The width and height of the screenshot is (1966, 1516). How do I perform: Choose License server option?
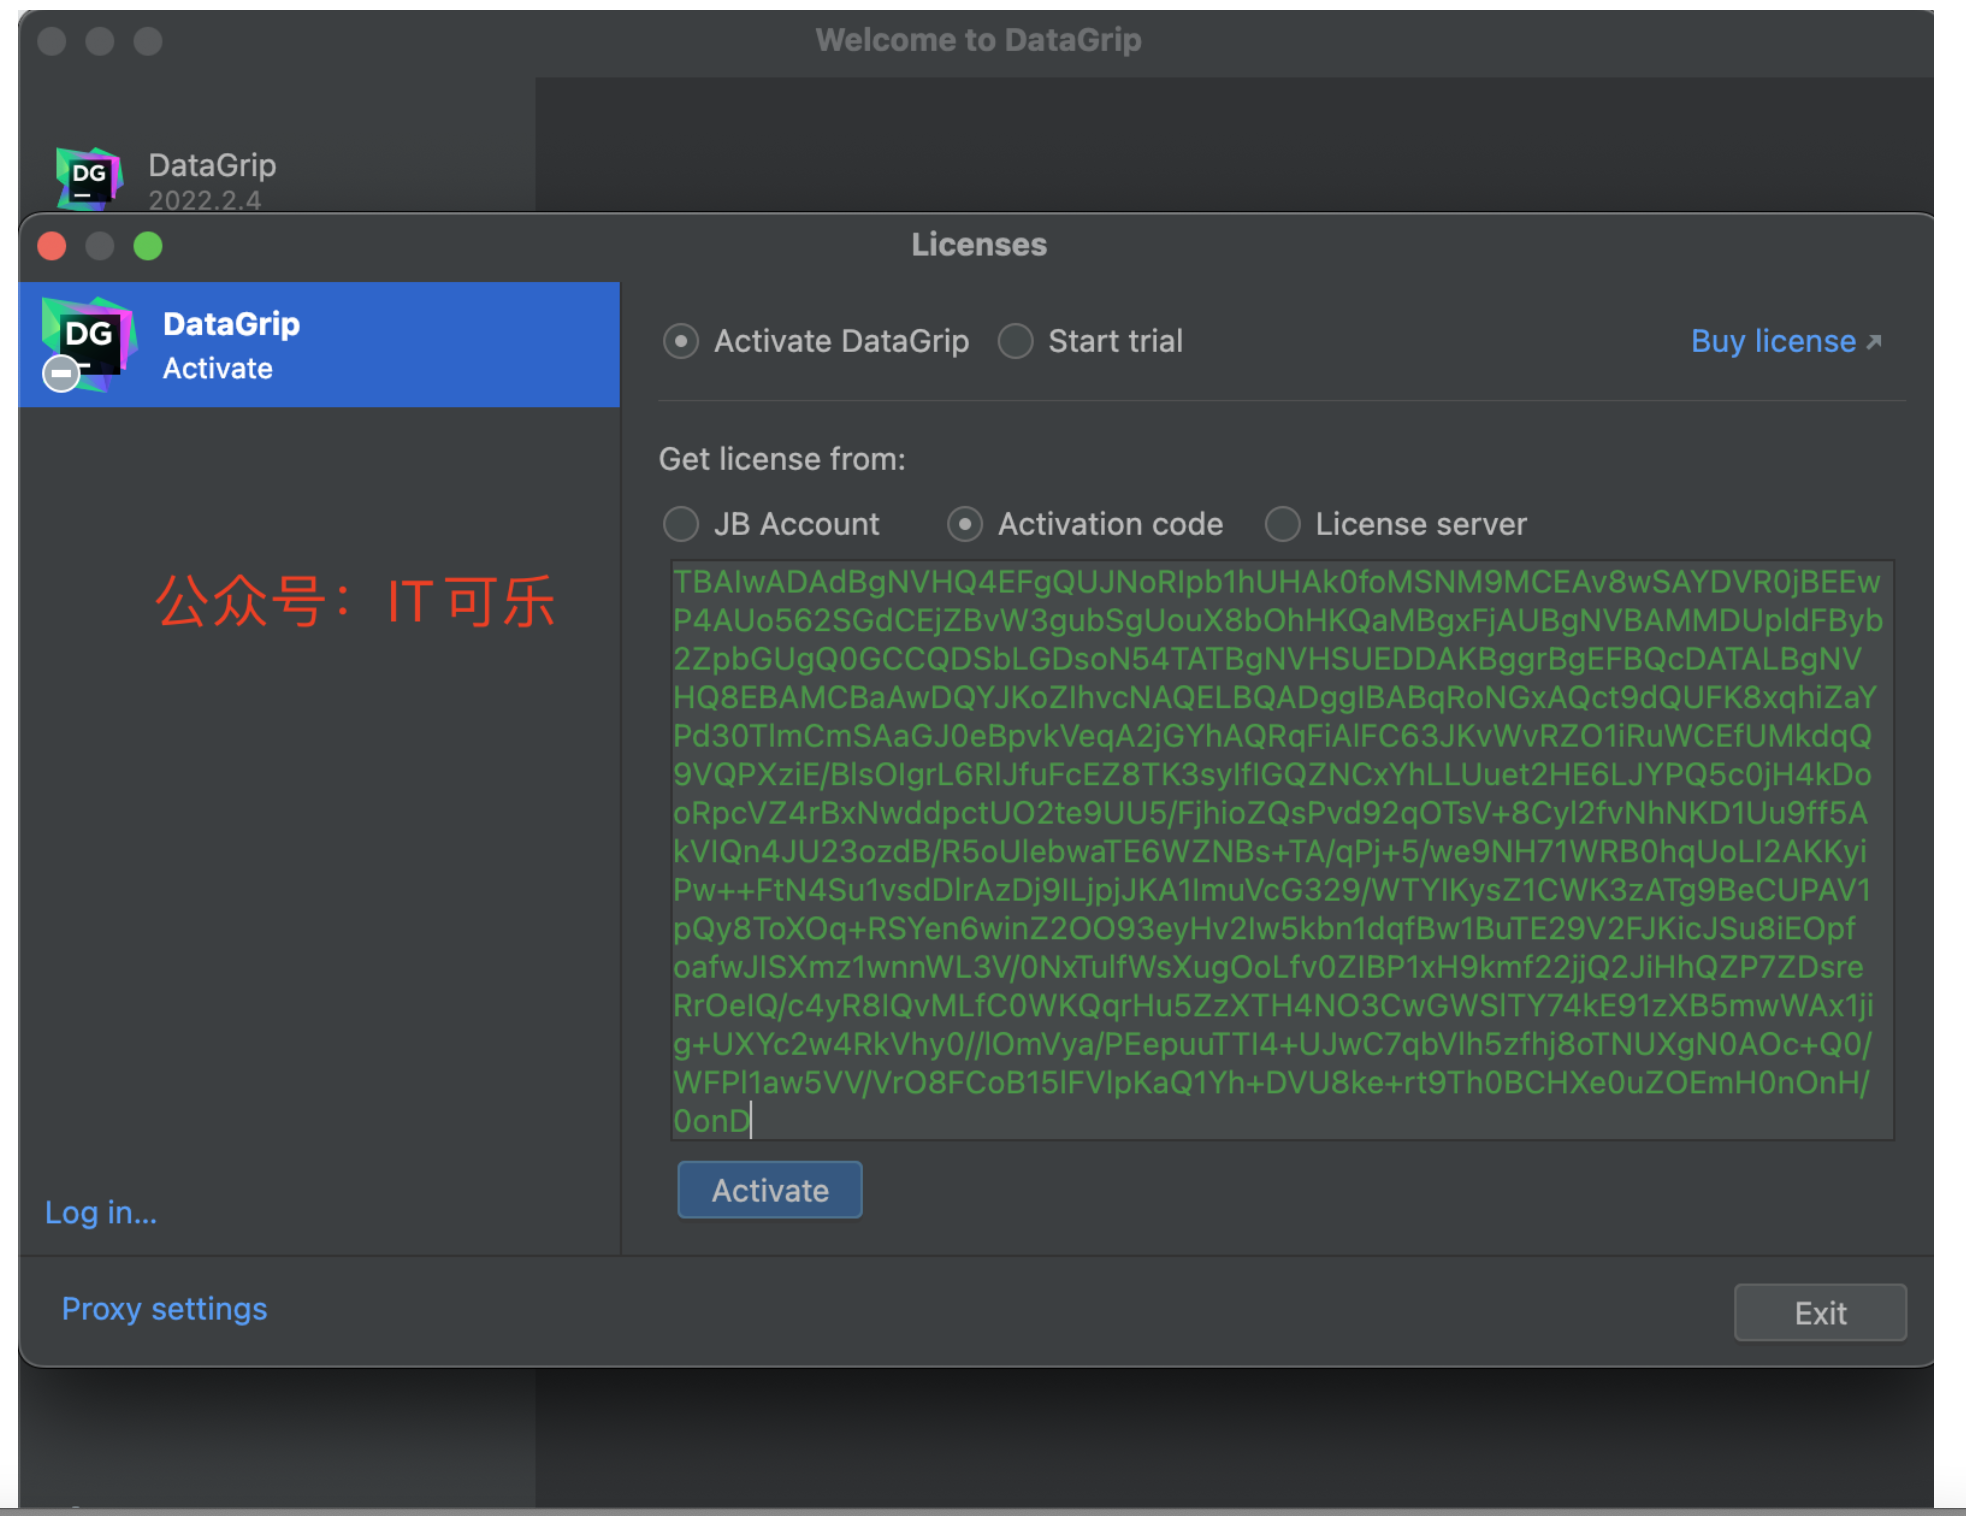pos(1283,524)
